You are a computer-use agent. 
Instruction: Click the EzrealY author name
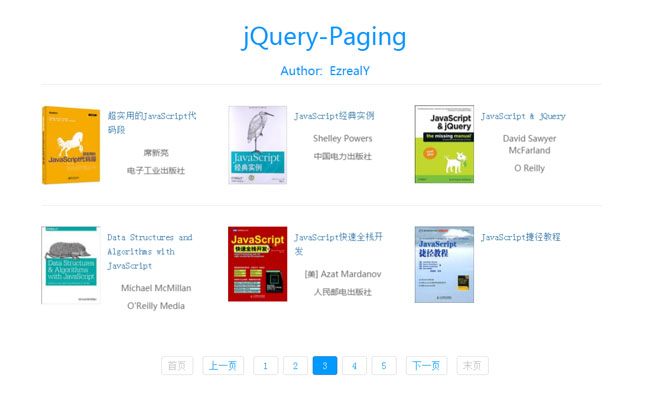(x=350, y=71)
